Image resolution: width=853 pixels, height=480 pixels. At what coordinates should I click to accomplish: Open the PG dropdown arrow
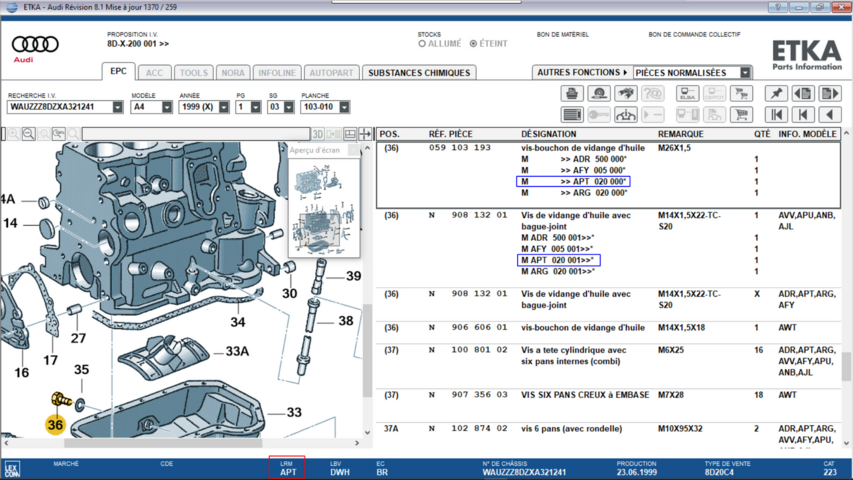click(256, 107)
